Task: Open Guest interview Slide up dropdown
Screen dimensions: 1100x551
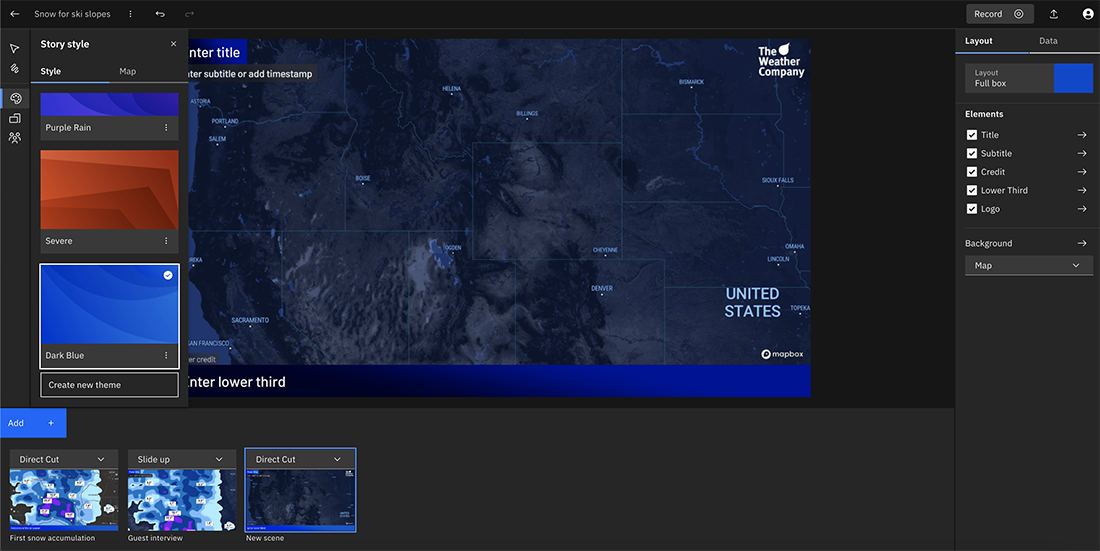Action: [x=182, y=459]
